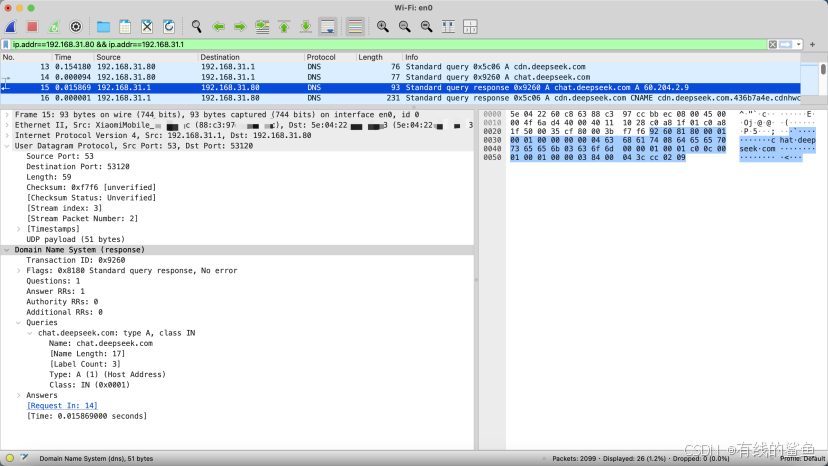
Task: Add a filter expression button
Action: coord(813,44)
